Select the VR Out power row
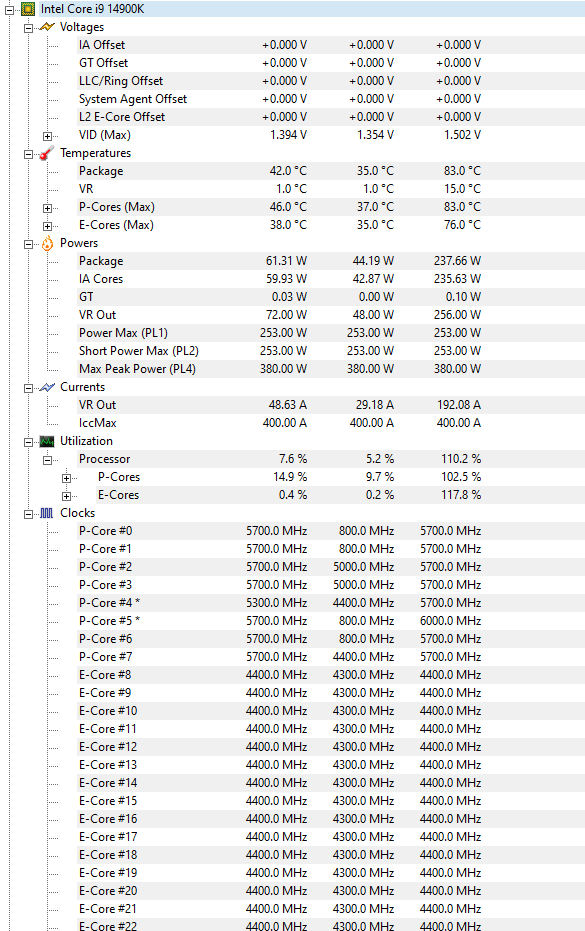 pos(331,315)
